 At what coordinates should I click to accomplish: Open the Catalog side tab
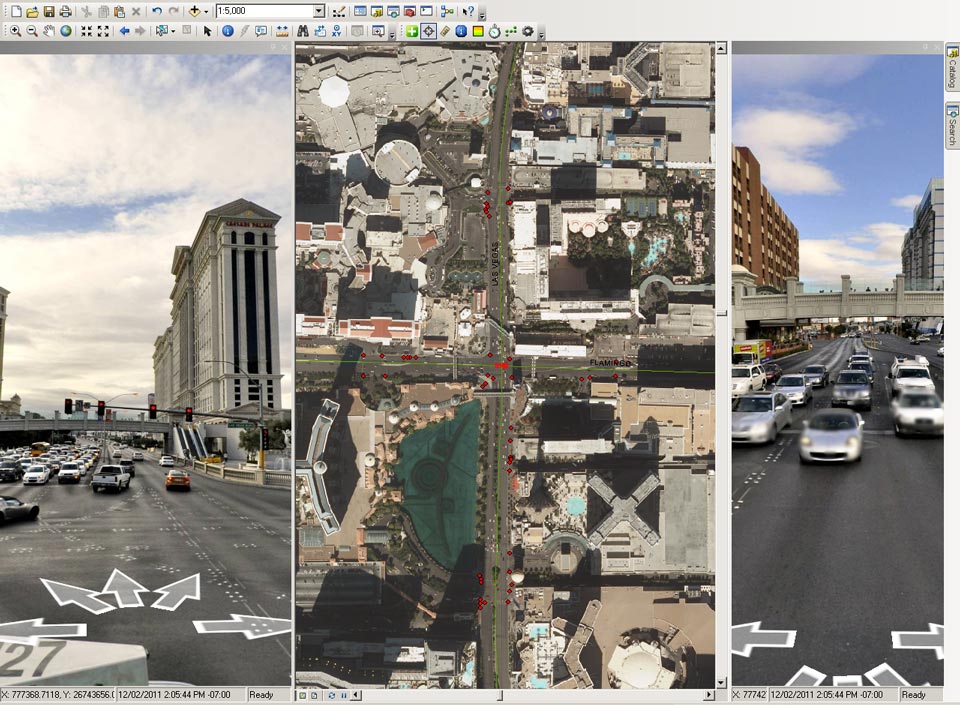(x=952, y=72)
